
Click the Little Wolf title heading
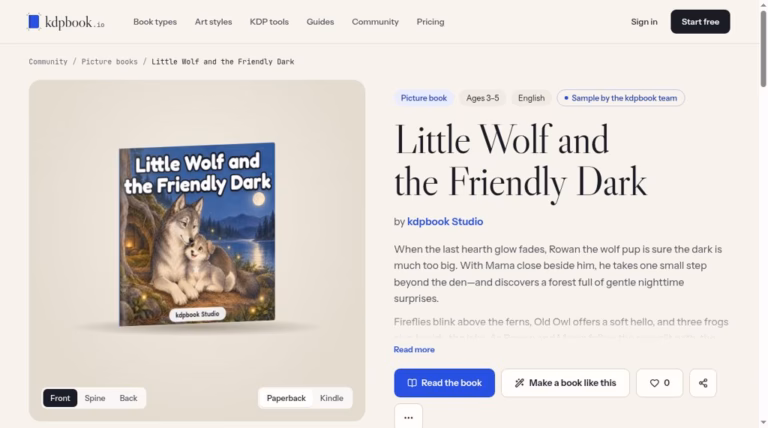tap(520, 162)
